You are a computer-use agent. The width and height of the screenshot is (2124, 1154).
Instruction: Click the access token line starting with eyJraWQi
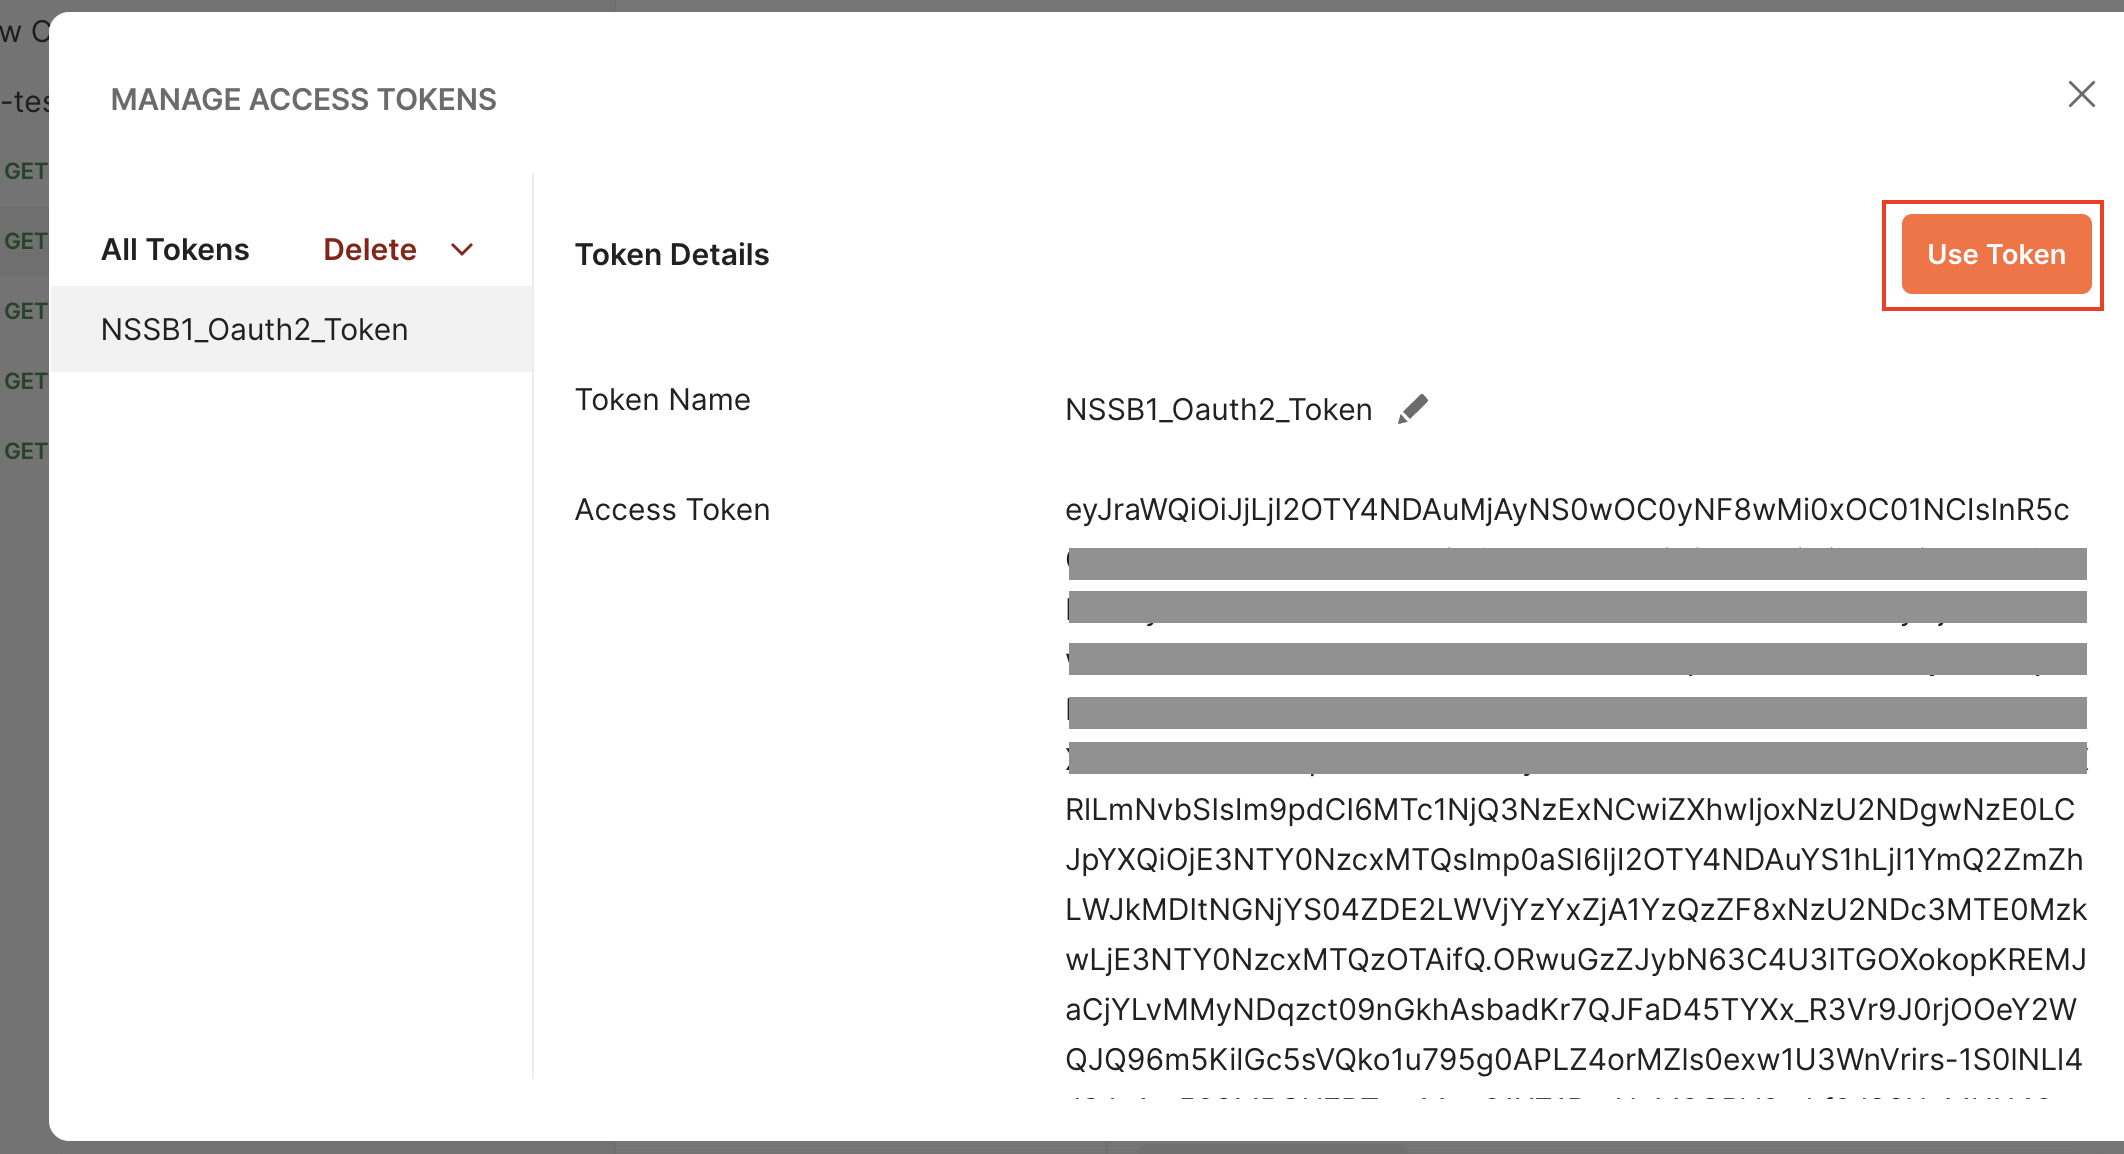point(1566,509)
